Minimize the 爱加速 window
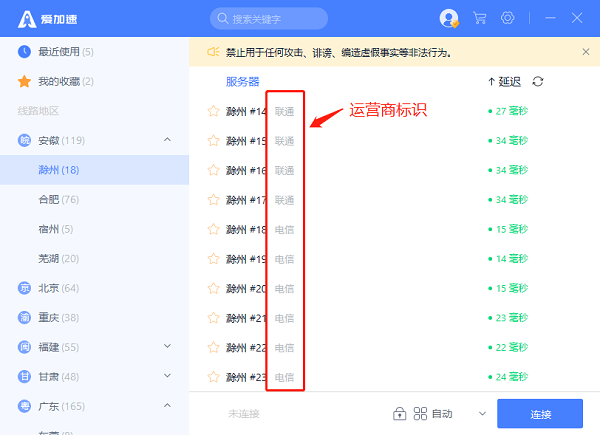Viewport: 600px width, 435px height. point(550,18)
